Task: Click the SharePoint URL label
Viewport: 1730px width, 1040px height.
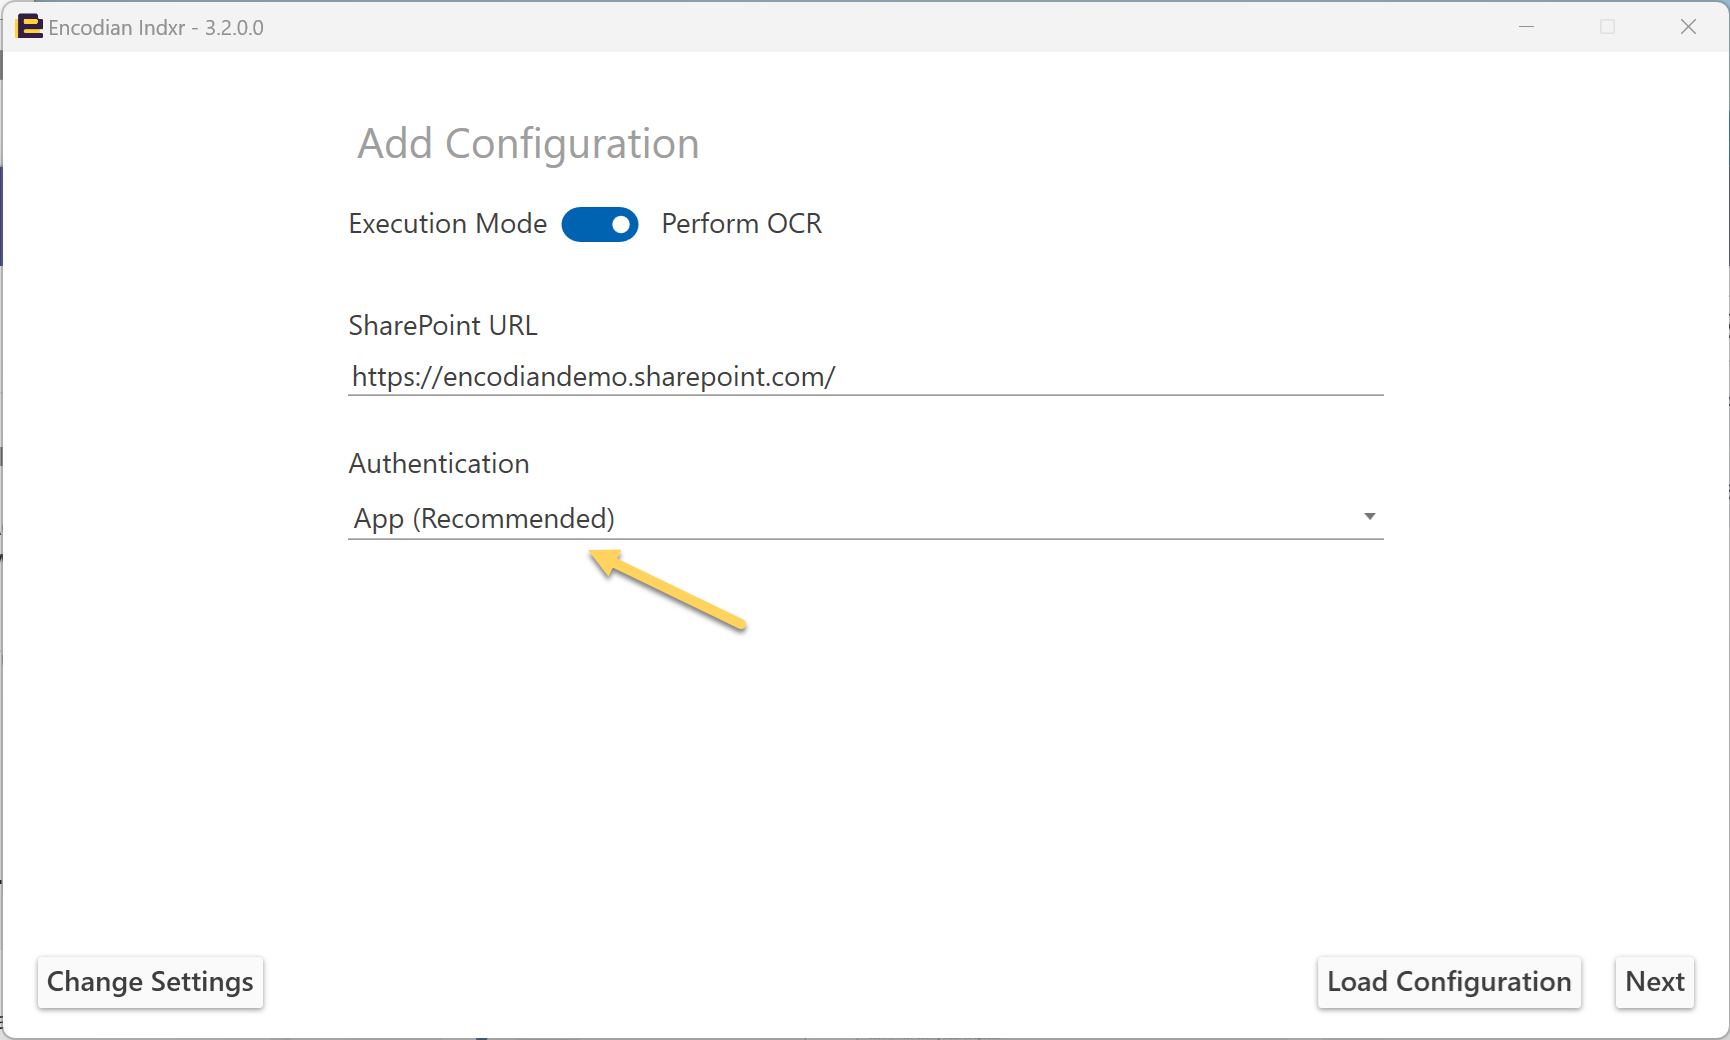Action: (x=443, y=326)
